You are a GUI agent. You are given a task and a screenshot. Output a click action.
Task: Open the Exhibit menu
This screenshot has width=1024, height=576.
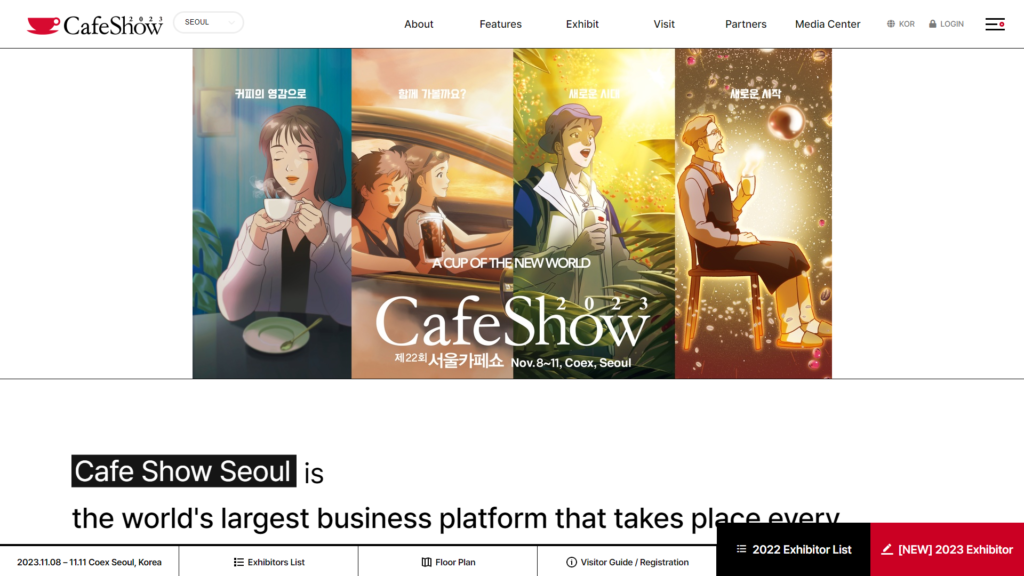(582, 24)
